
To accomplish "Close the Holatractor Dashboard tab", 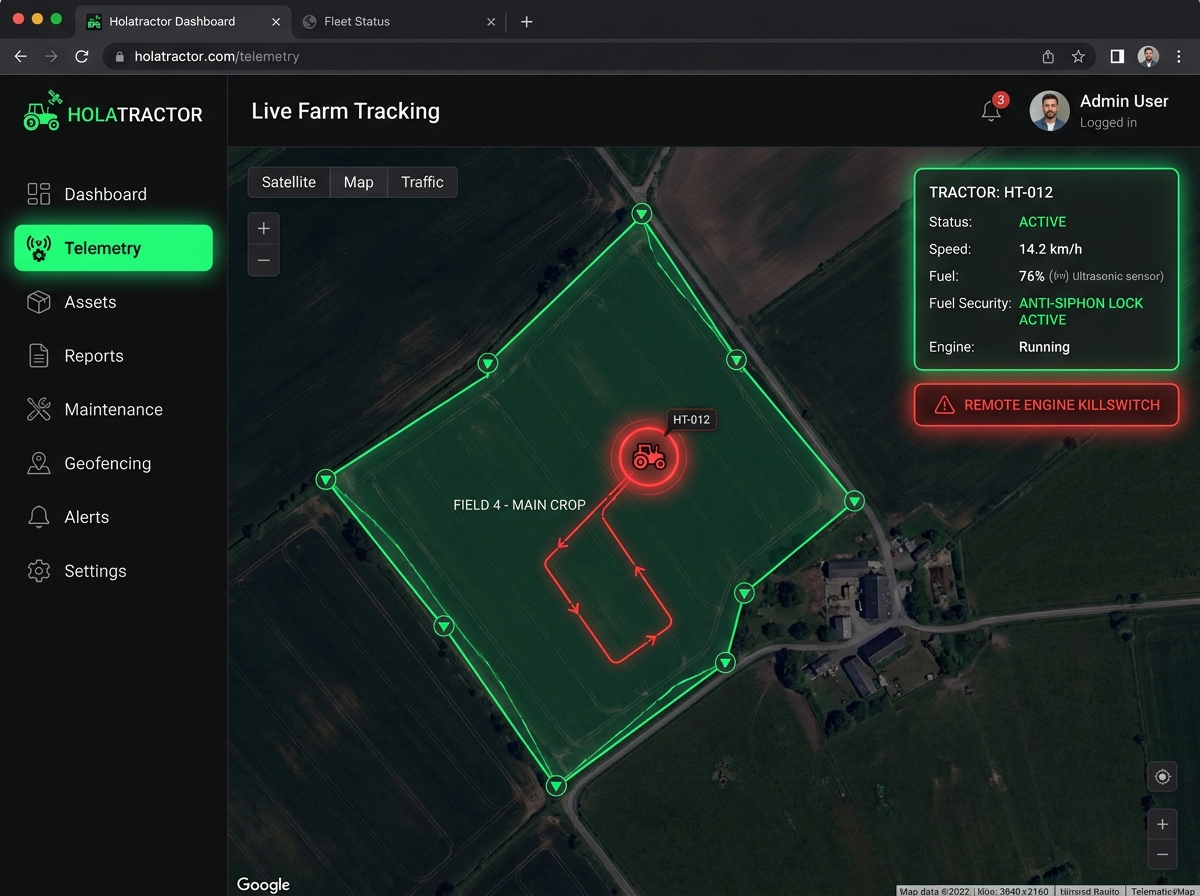I will pos(276,21).
